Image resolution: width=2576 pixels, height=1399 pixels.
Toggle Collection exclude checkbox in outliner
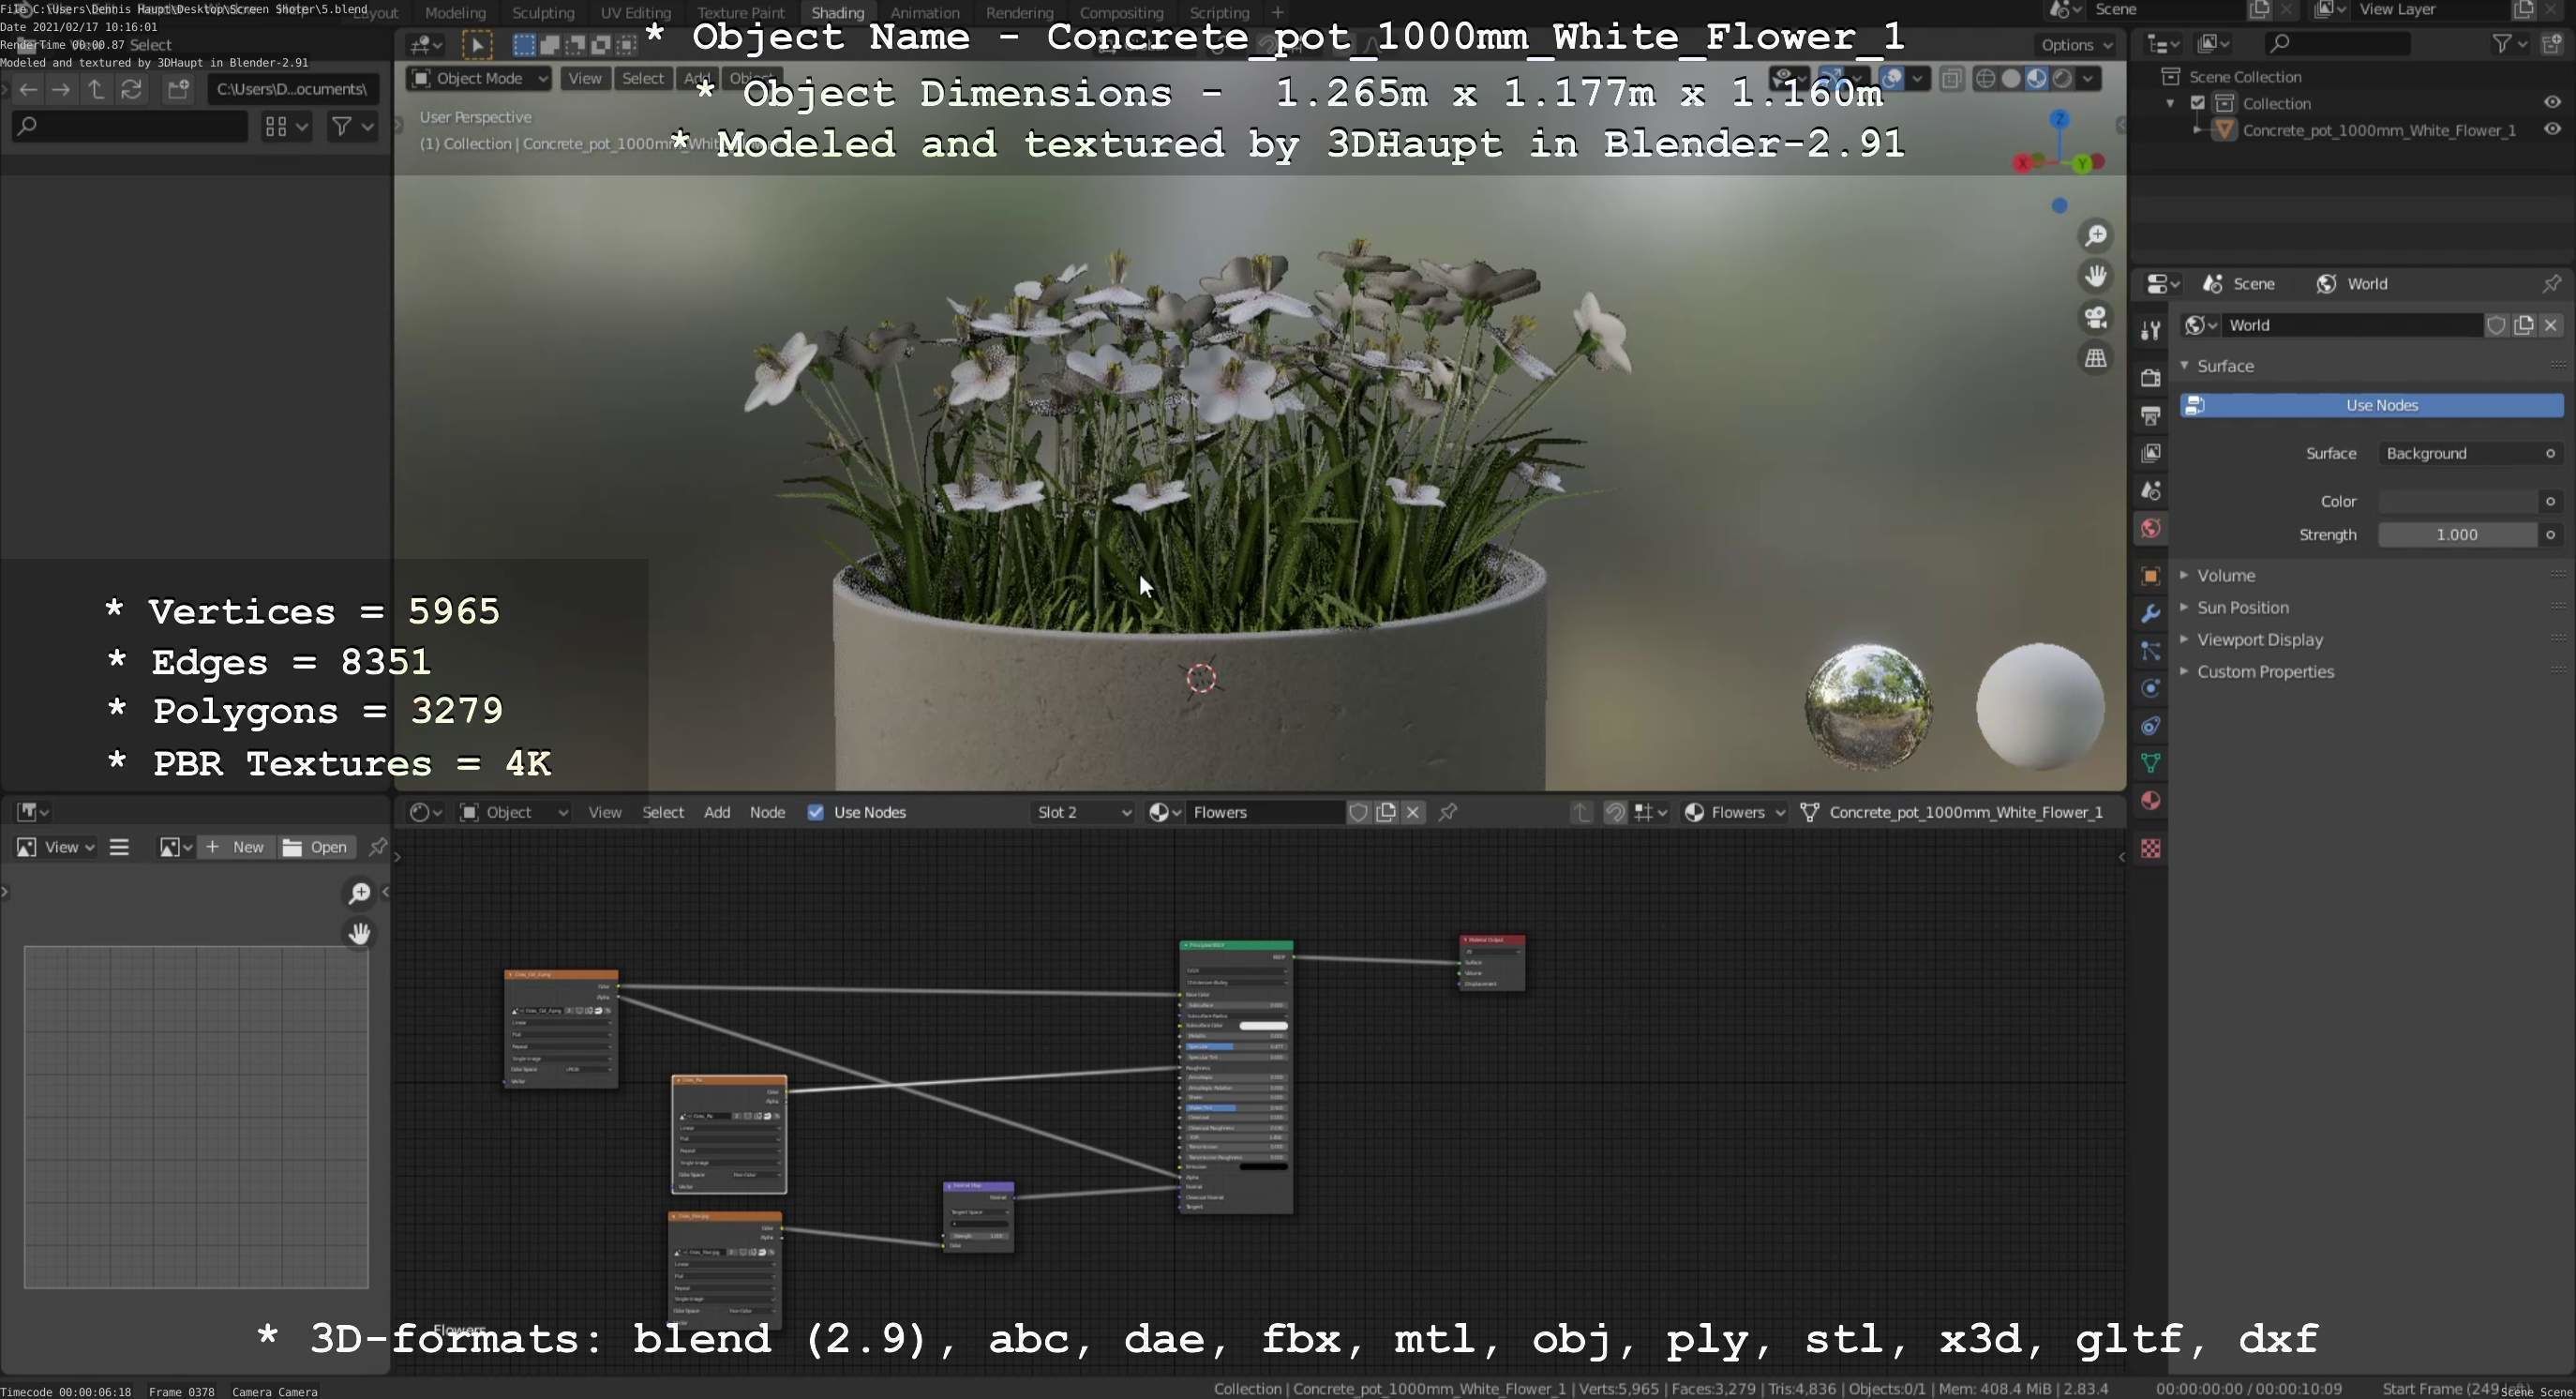tap(2197, 103)
